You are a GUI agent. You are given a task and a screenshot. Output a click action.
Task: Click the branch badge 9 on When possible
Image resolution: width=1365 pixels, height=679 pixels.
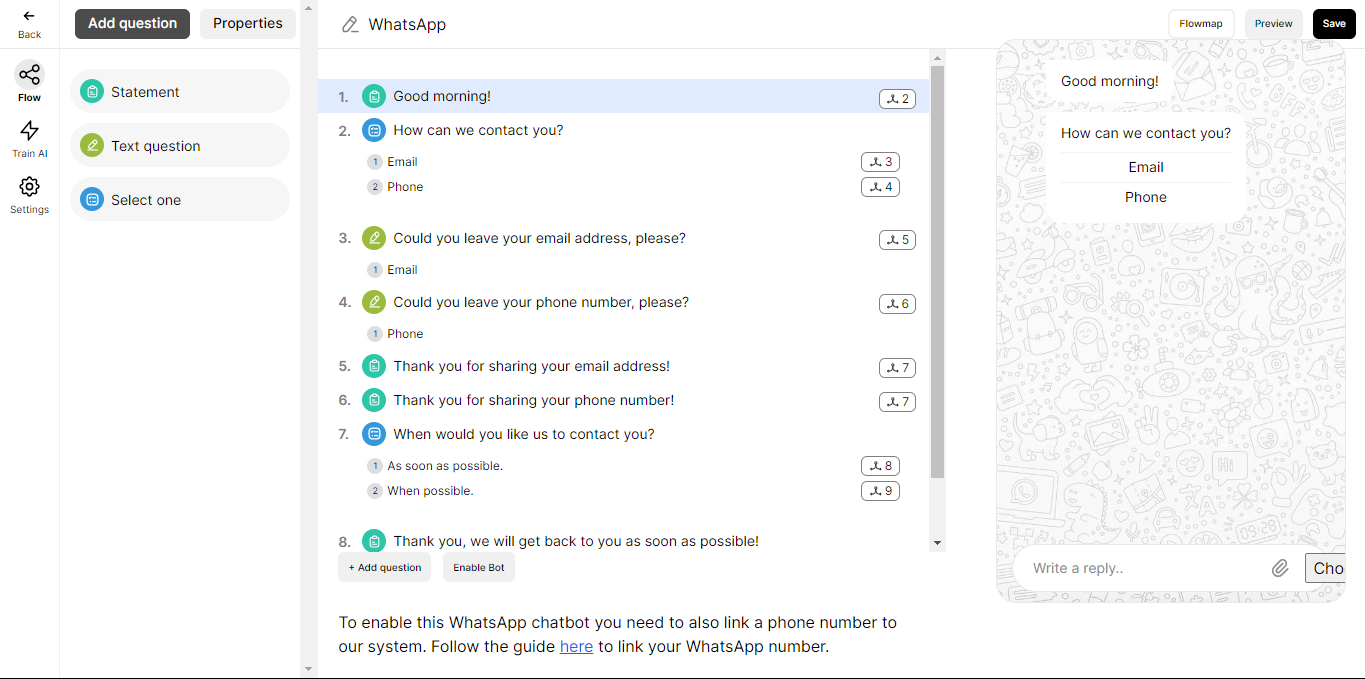880,491
